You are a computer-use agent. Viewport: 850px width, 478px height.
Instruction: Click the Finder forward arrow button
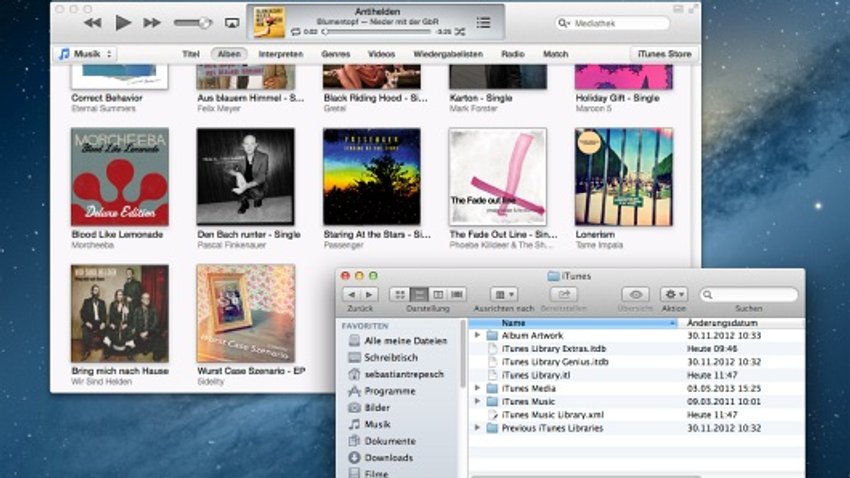point(369,294)
